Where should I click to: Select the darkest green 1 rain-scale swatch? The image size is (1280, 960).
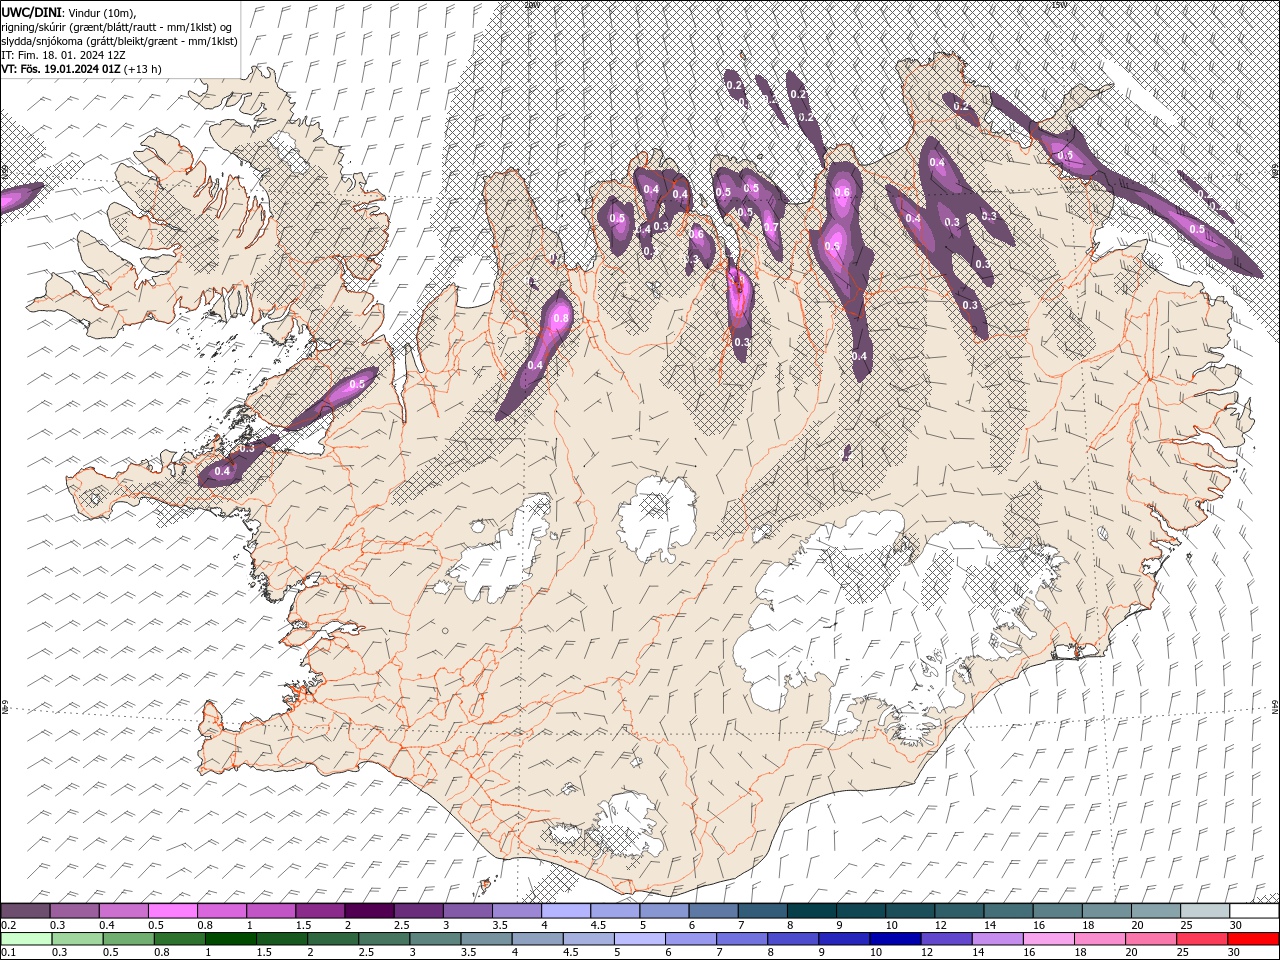pos(230,939)
